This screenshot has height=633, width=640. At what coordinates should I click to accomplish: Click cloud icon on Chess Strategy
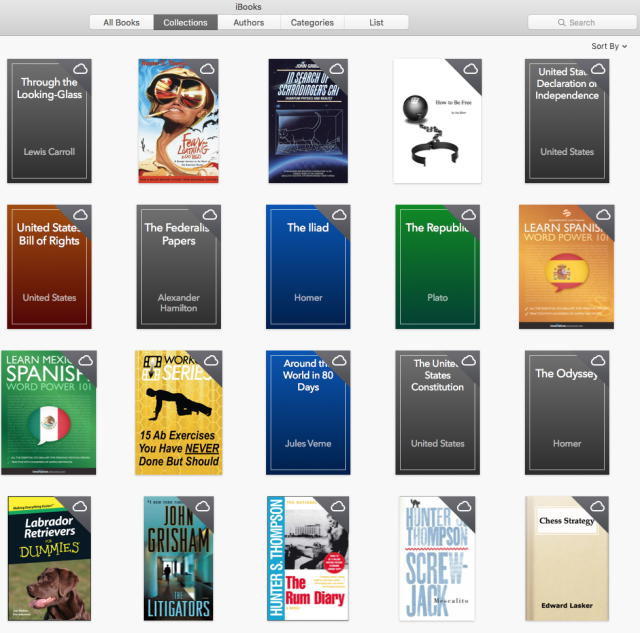[598, 506]
